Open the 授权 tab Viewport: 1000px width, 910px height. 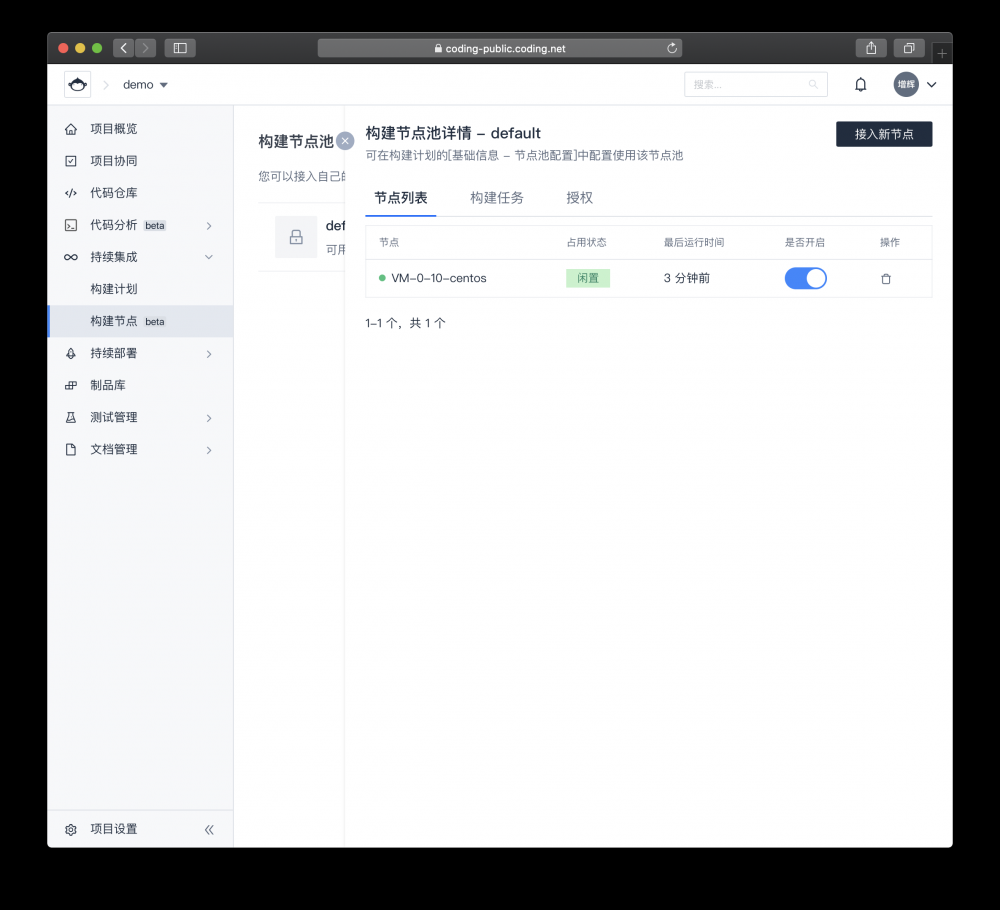[x=580, y=198]
